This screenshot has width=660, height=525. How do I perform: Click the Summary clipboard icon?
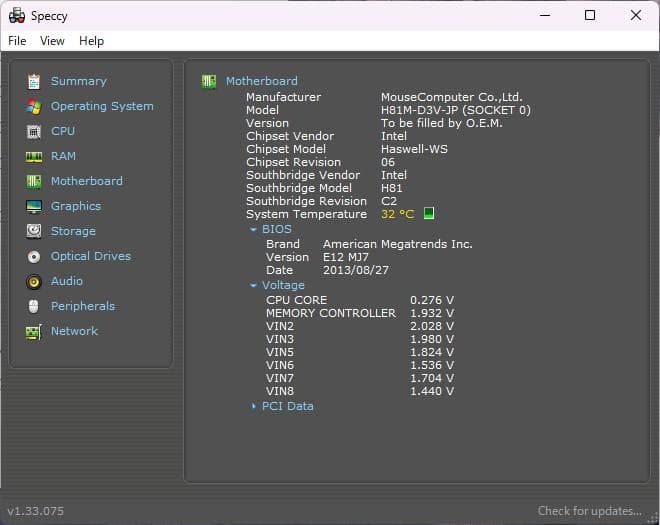[x=34, y=81]
